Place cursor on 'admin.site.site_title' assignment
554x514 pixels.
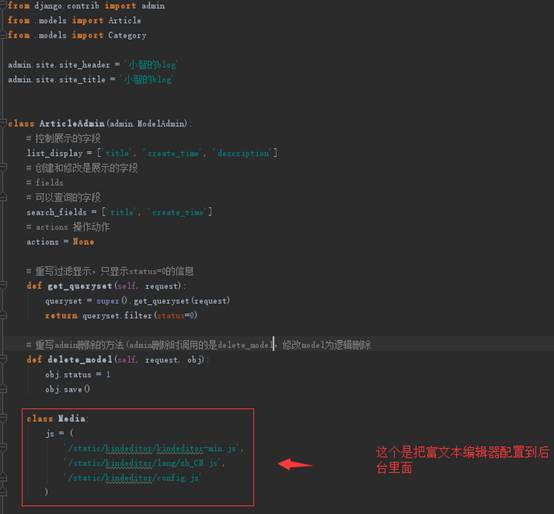(x=90, y=79)
